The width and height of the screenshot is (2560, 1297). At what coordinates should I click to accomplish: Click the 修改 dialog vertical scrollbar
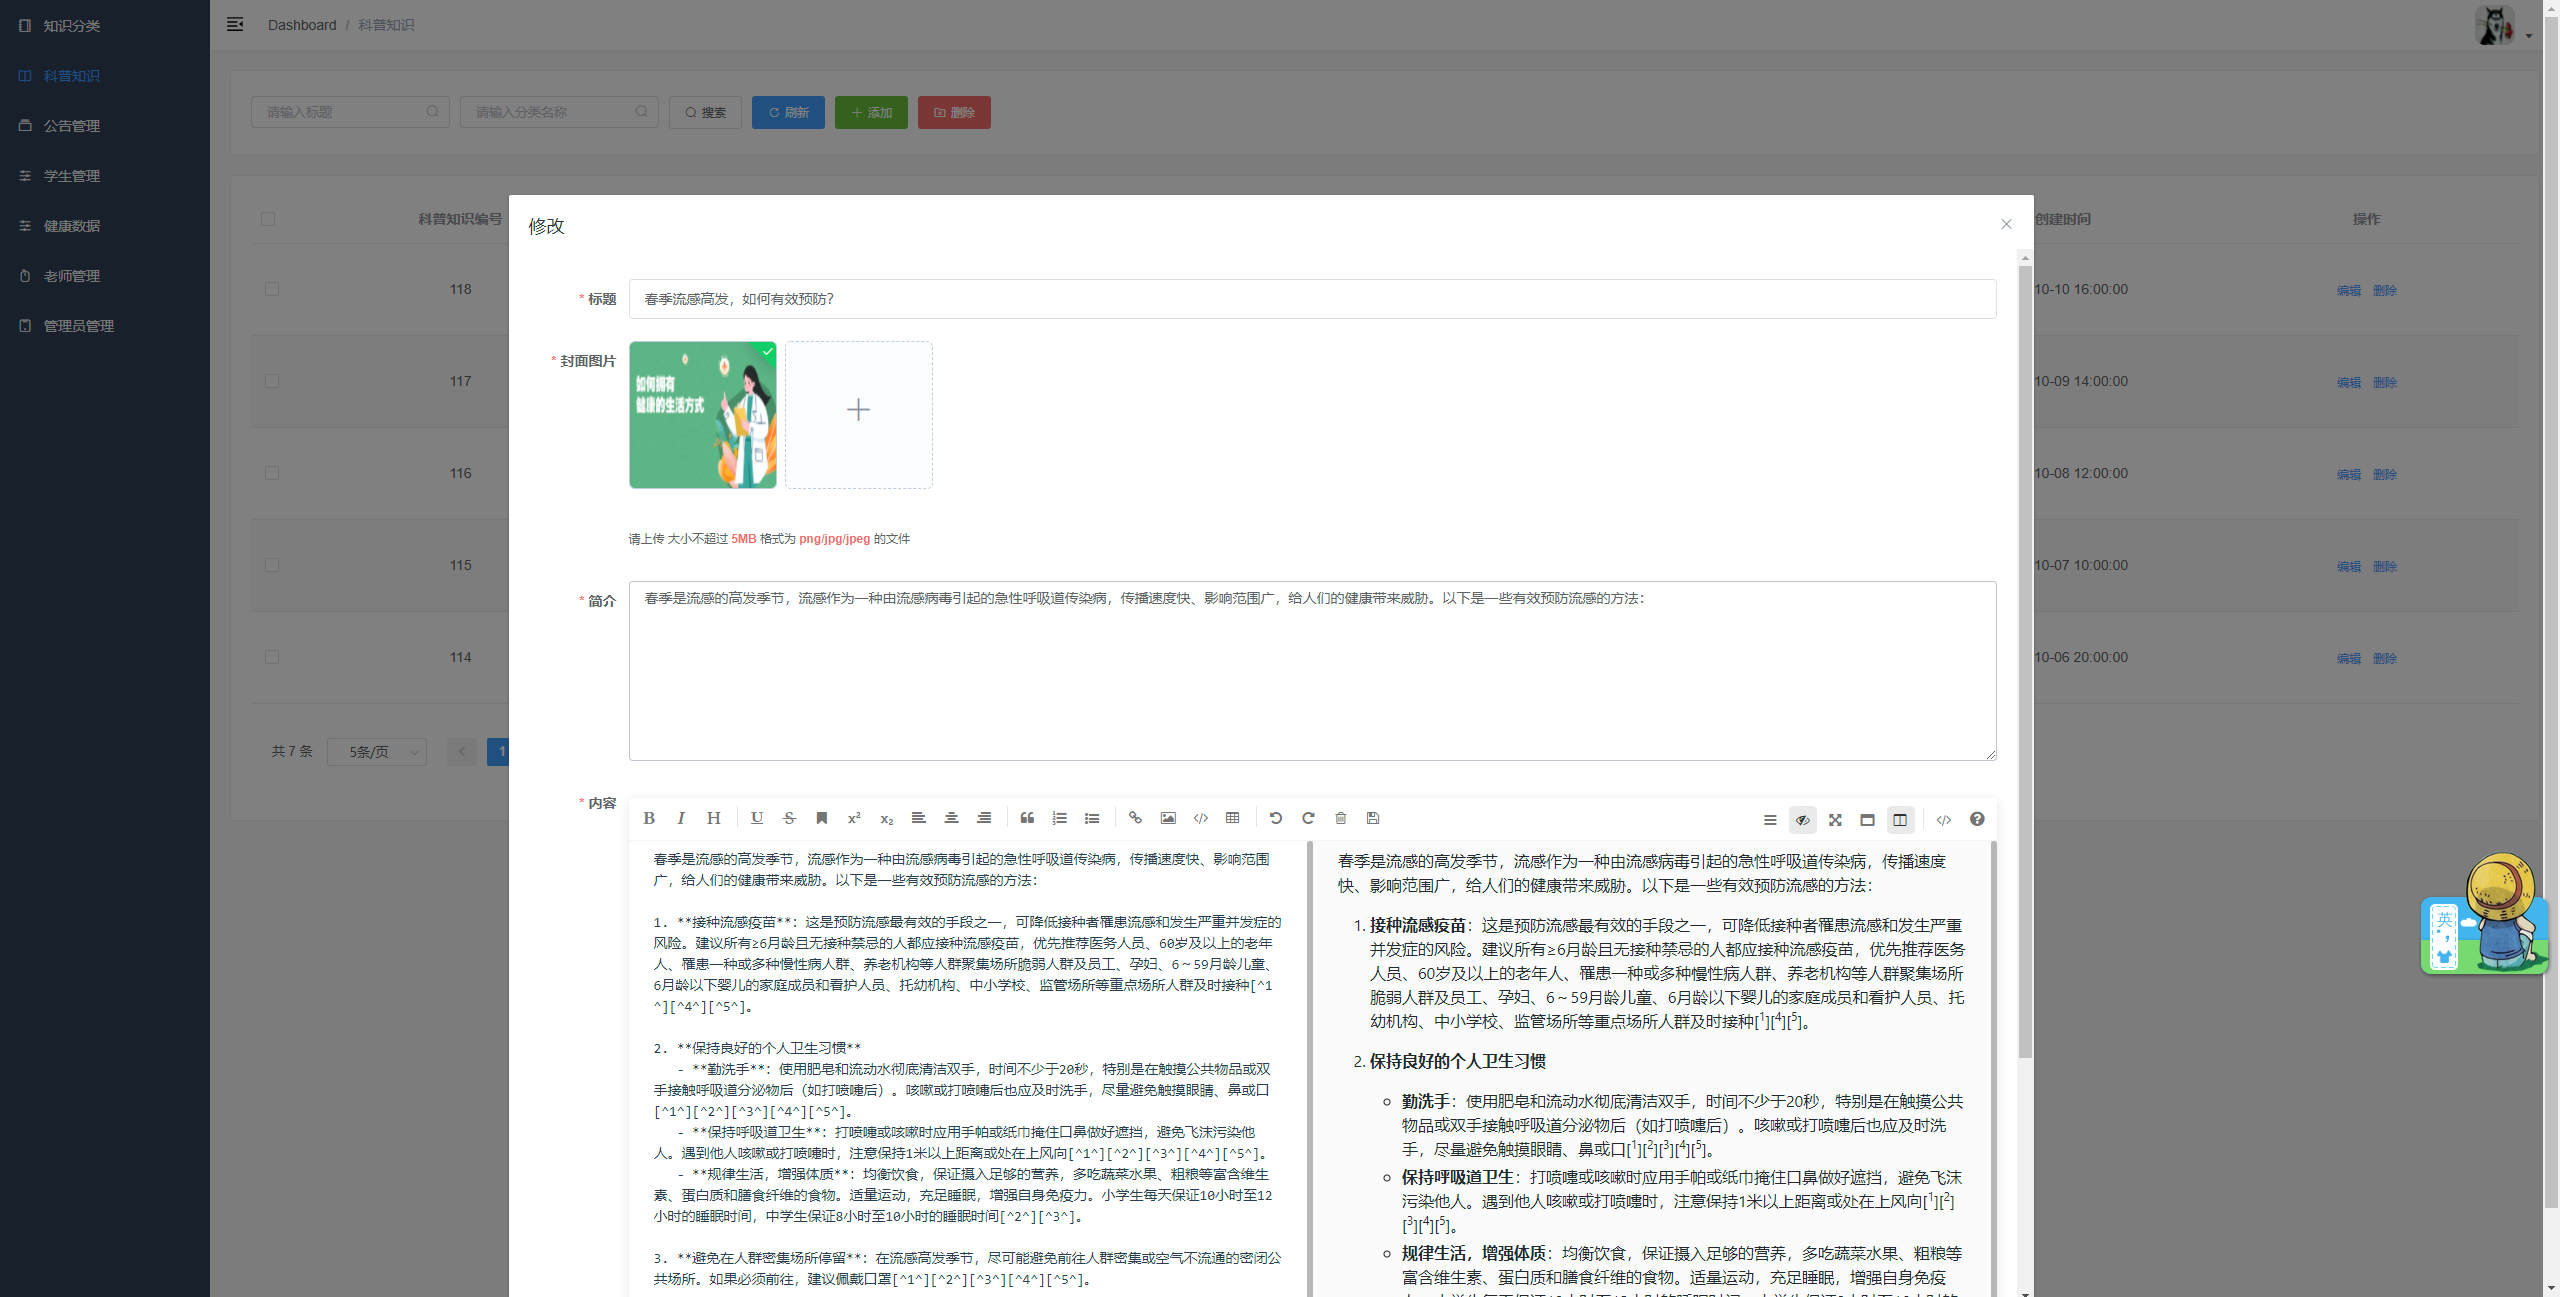click(2025, 660)
